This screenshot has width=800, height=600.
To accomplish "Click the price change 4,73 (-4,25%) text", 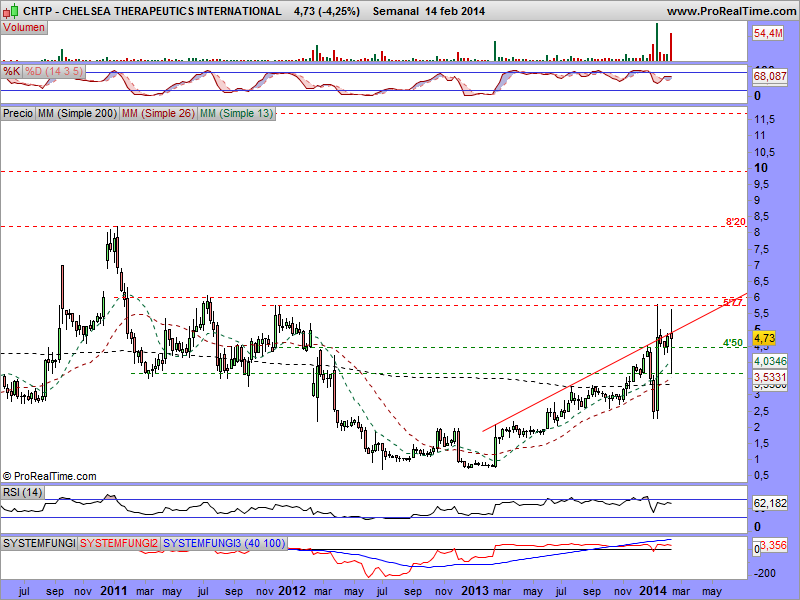I will 327,11.
